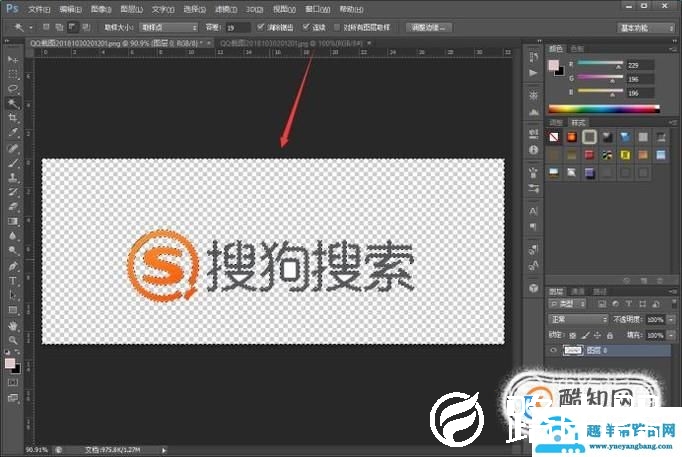Open the Layers panel flyout menu
Image resolution: width=682 pixels, height=457 pixels.
(673, 291)
